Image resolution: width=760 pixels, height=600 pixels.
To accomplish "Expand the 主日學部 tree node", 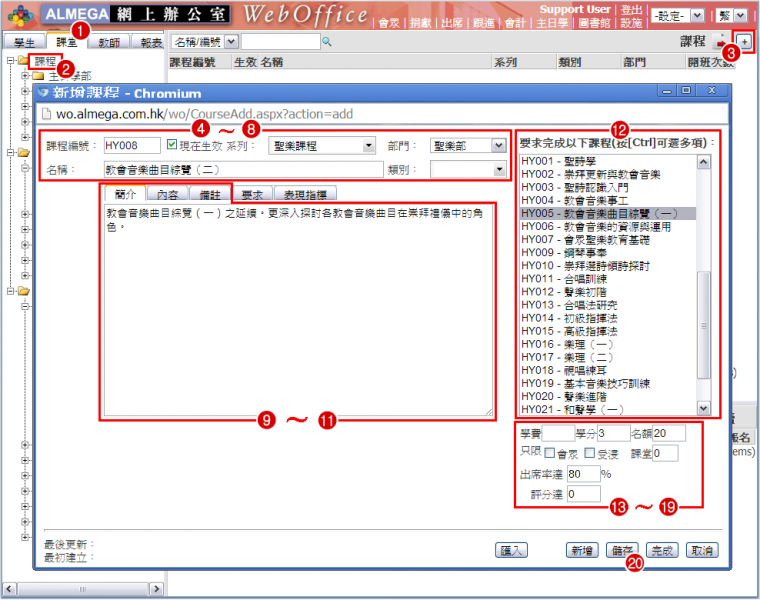I will (25, 76).
